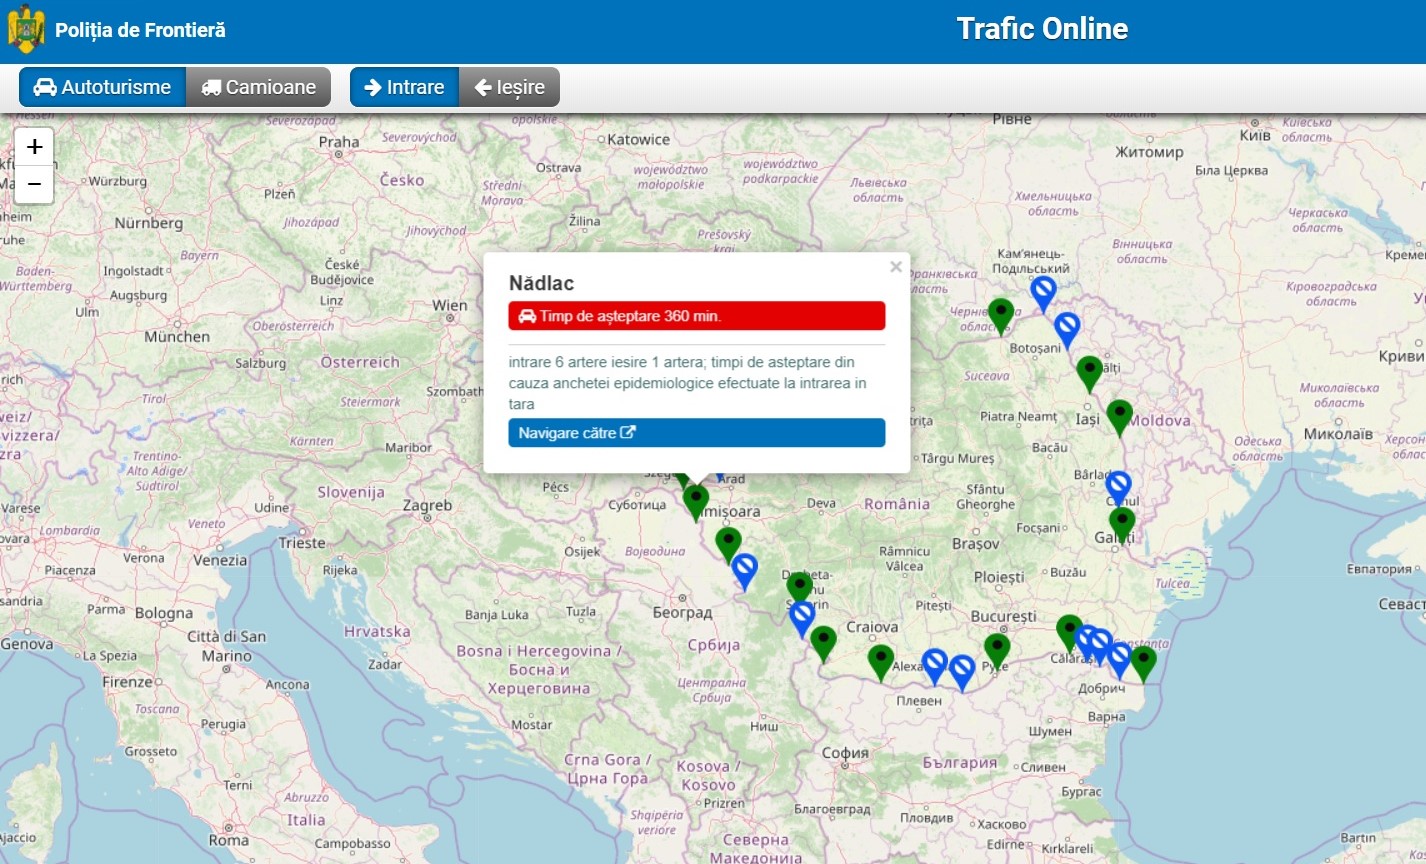Image resolution: width=1426 pixels, height=864 pixels.
Task: Click the red waiting time 360 min. bar
Action: (696, 316)
